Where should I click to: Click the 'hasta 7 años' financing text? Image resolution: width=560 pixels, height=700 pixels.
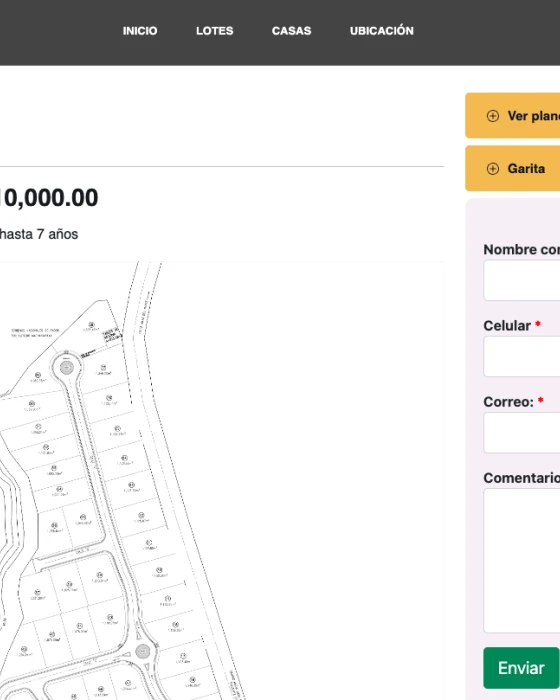click(x=39, y=234)
